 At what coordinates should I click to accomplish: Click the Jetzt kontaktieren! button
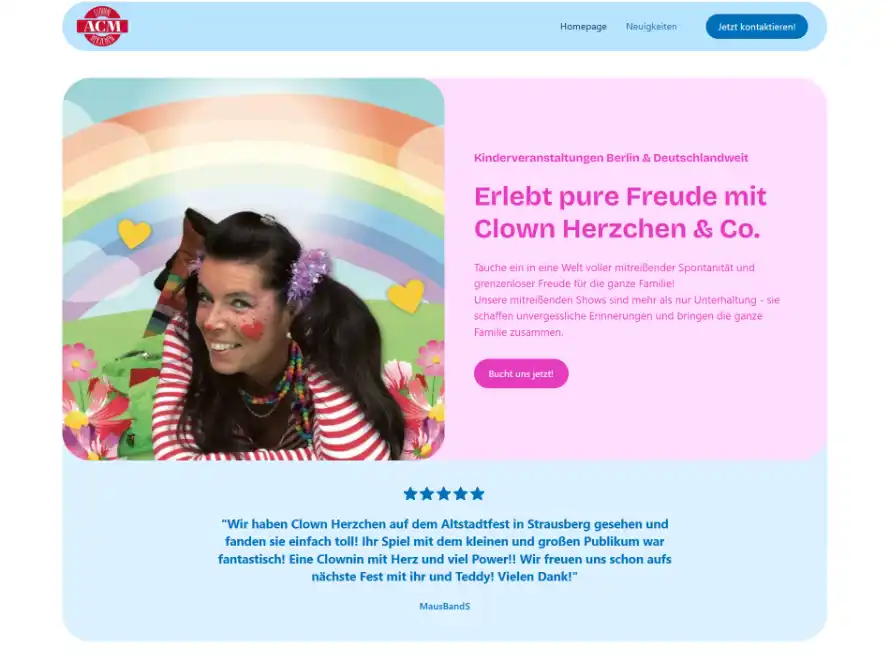pos(756,27)
